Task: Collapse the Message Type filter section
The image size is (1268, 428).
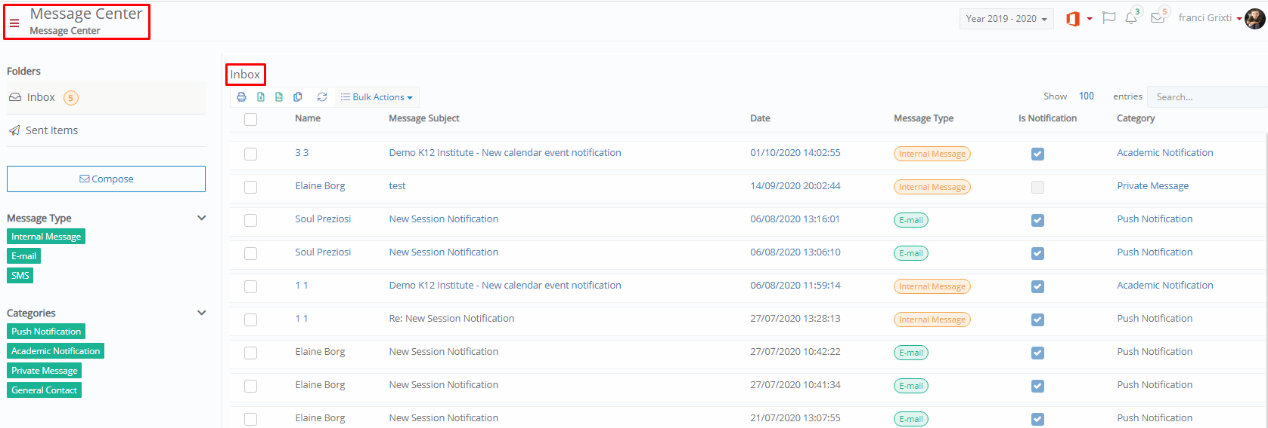Action: pos(201,217)
